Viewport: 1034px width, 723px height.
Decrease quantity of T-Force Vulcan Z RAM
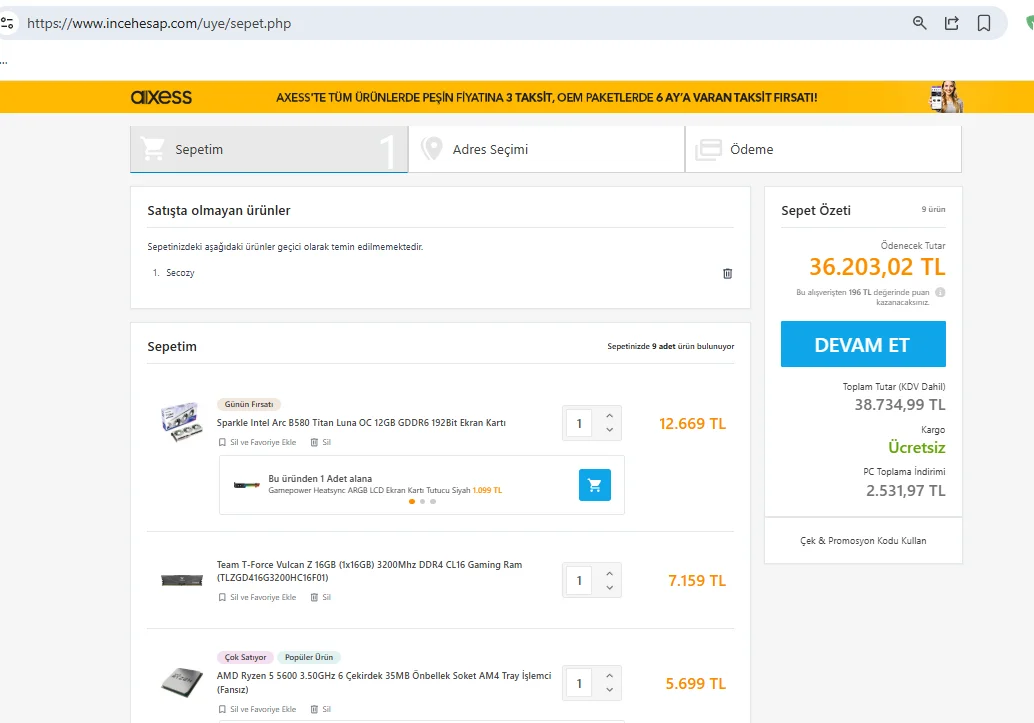click(x=609, y=588)
